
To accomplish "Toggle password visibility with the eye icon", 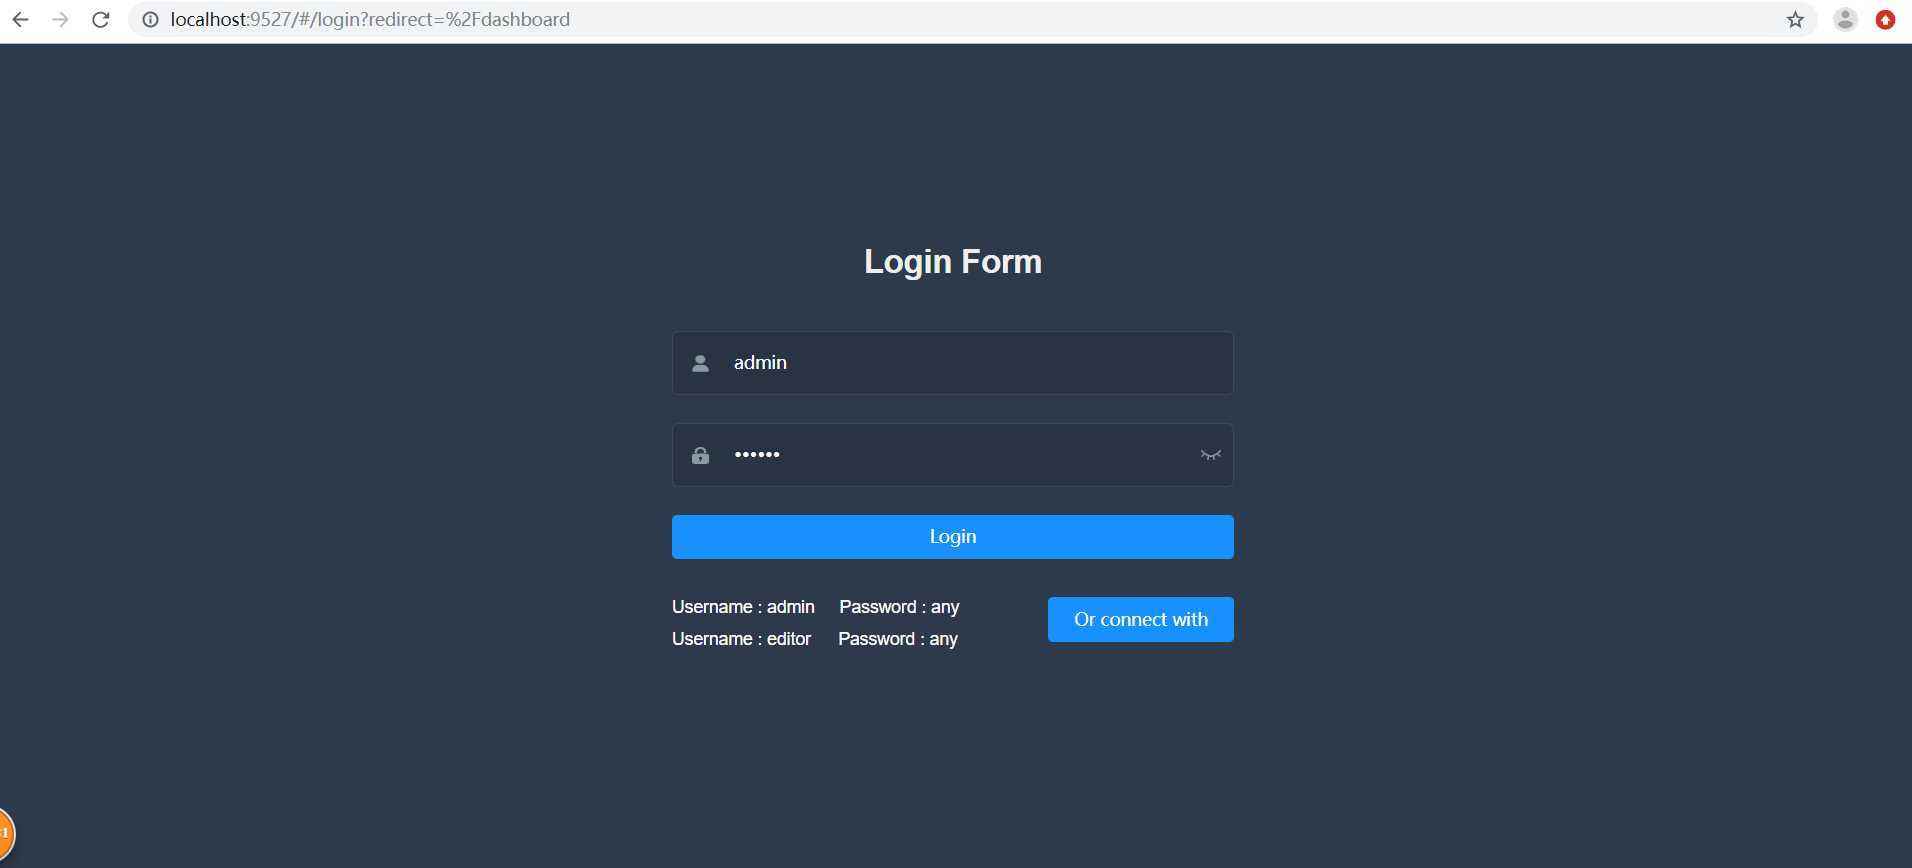I will tap(1210, 455).
